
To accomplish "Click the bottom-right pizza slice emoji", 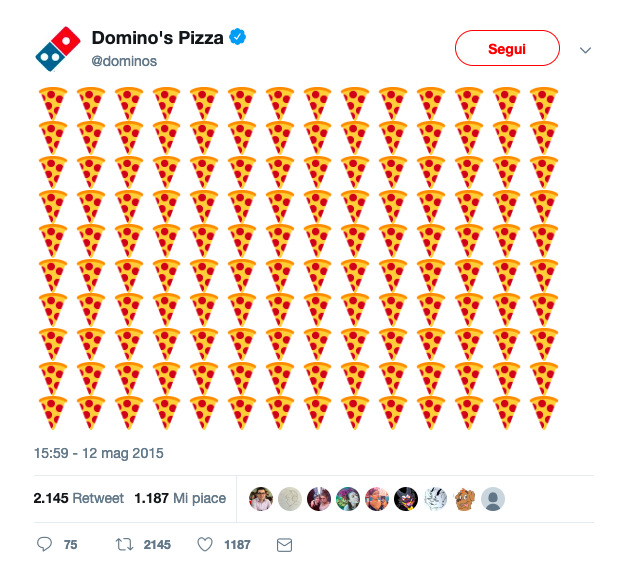I will point(544,412).
